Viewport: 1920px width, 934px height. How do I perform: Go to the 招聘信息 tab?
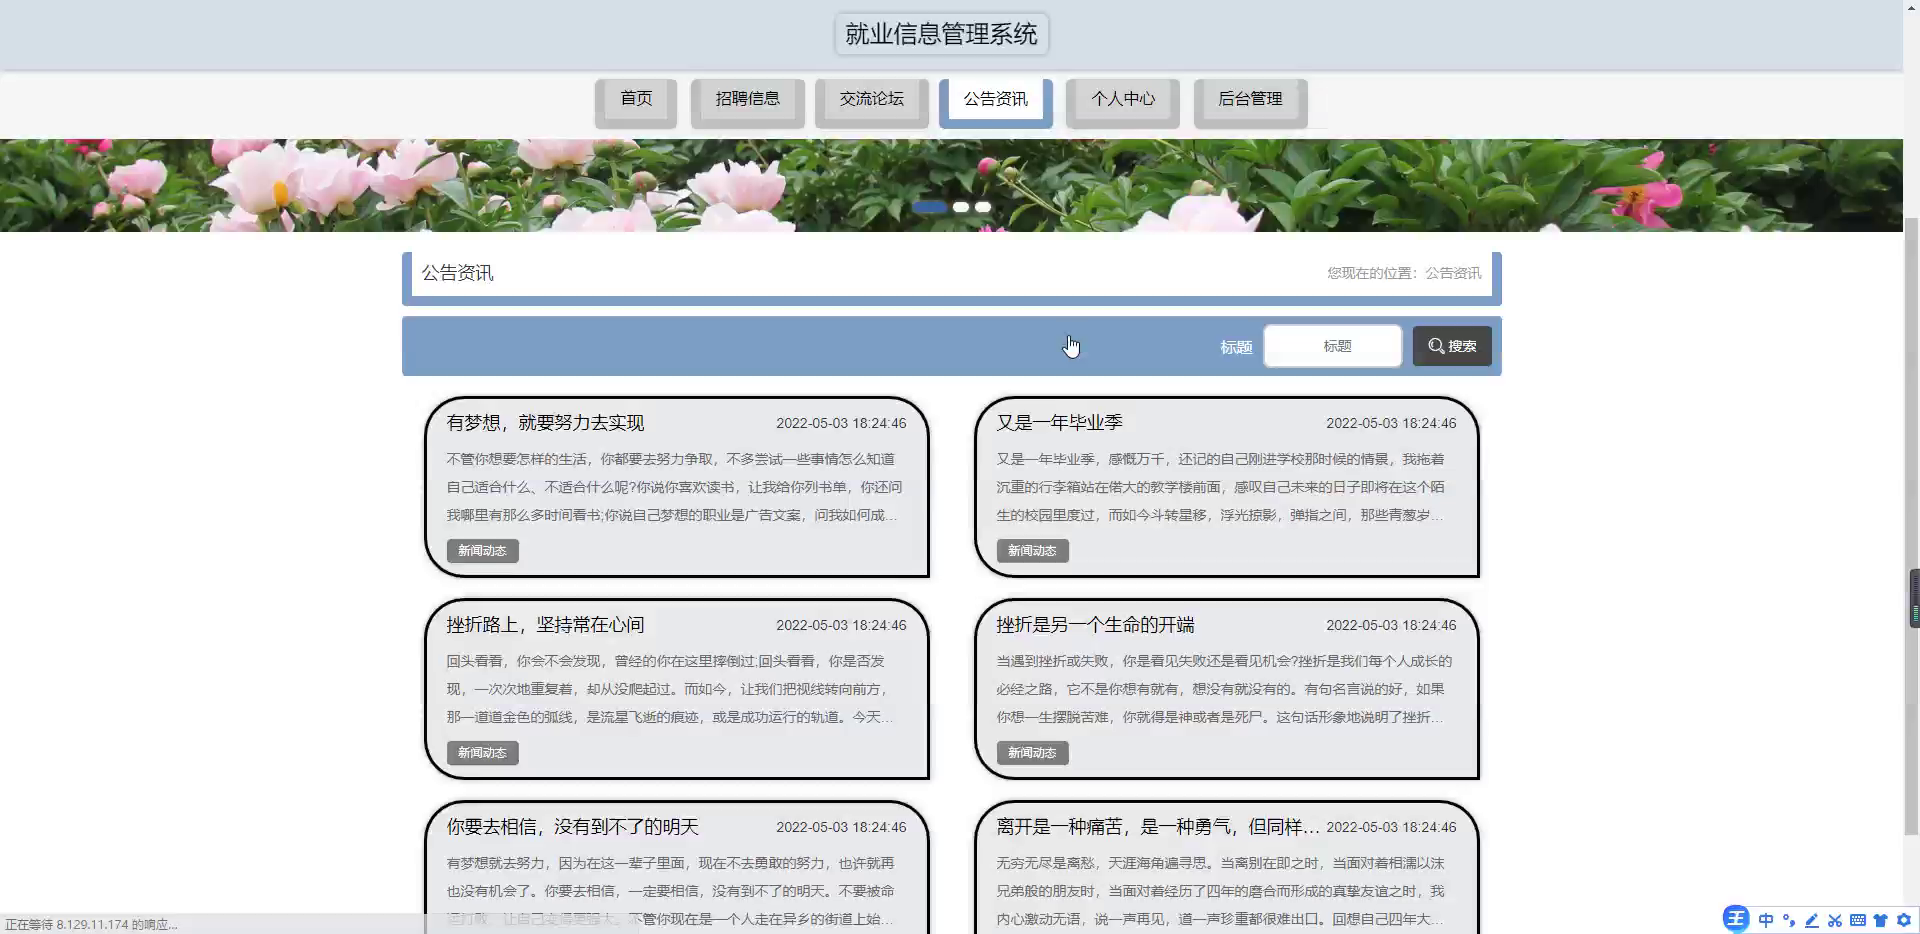click(x=747, y=99)
